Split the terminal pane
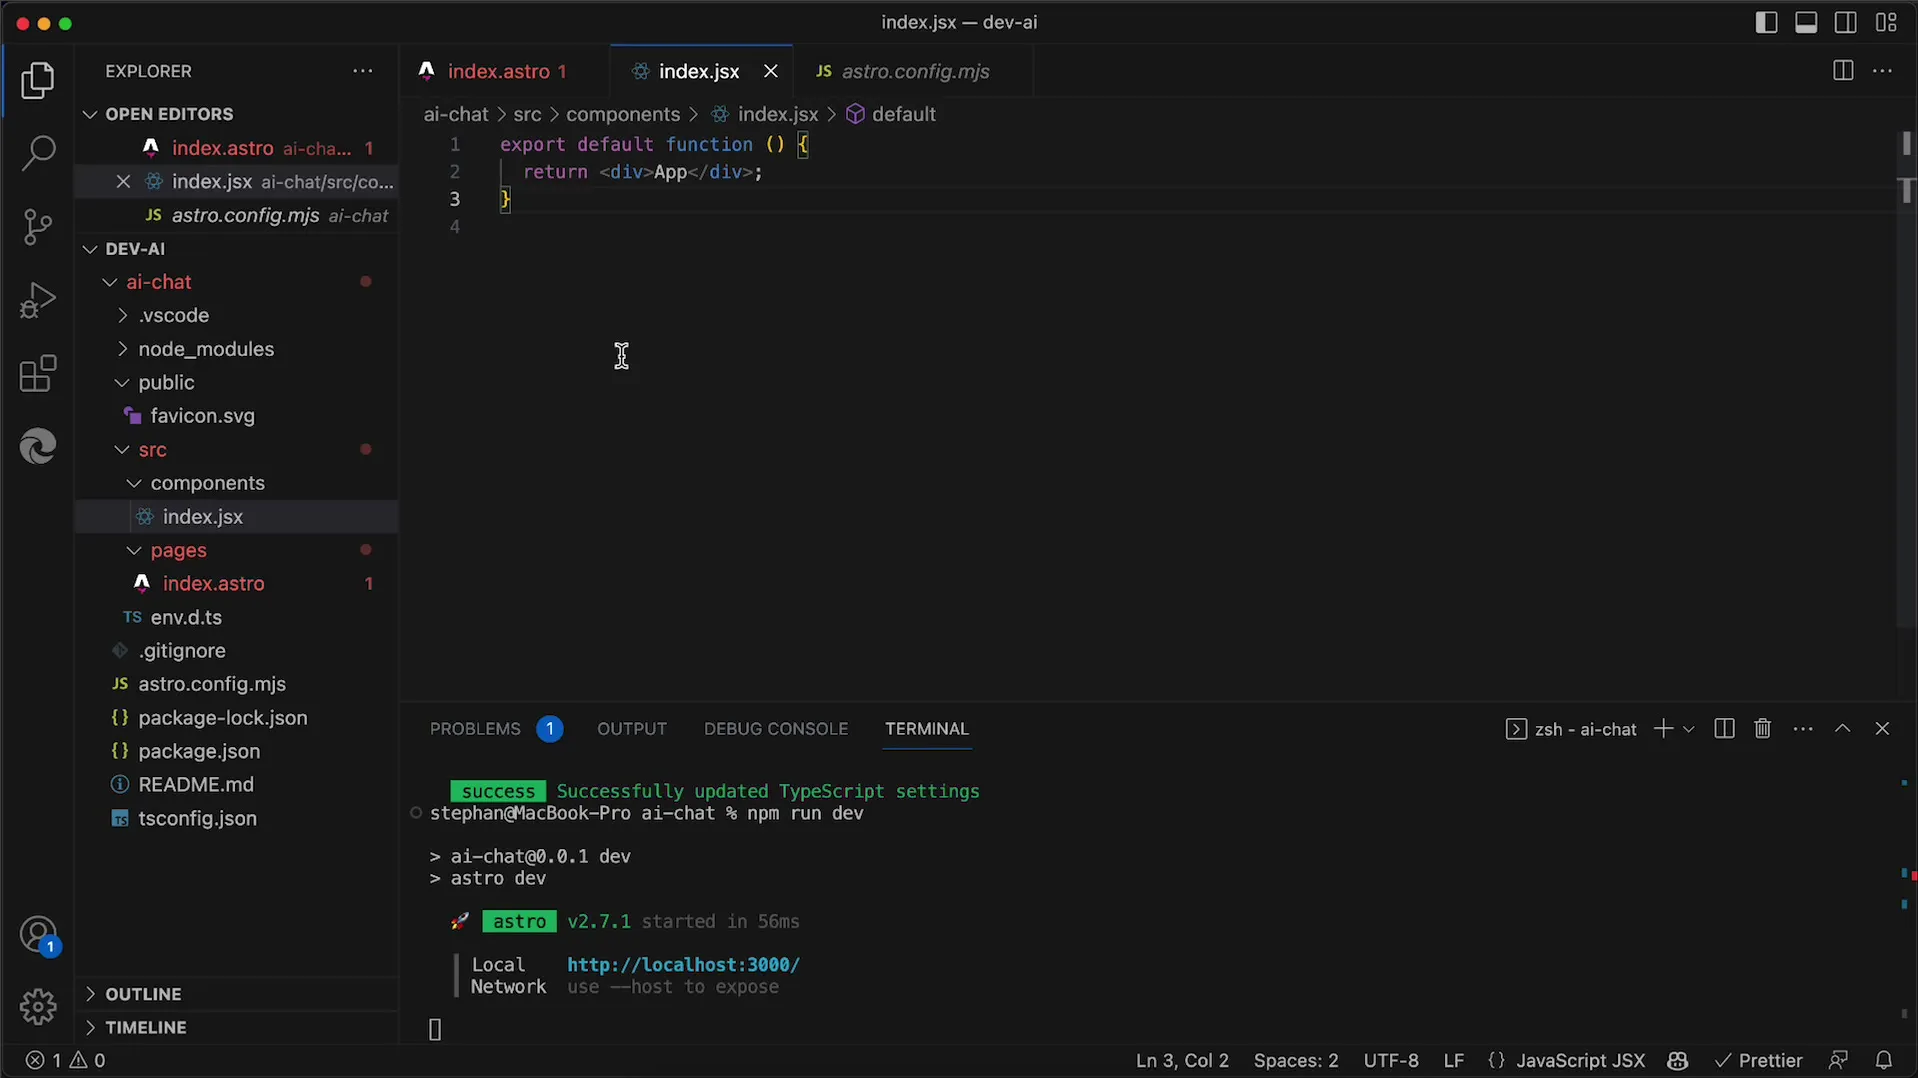 point(1724,729)
